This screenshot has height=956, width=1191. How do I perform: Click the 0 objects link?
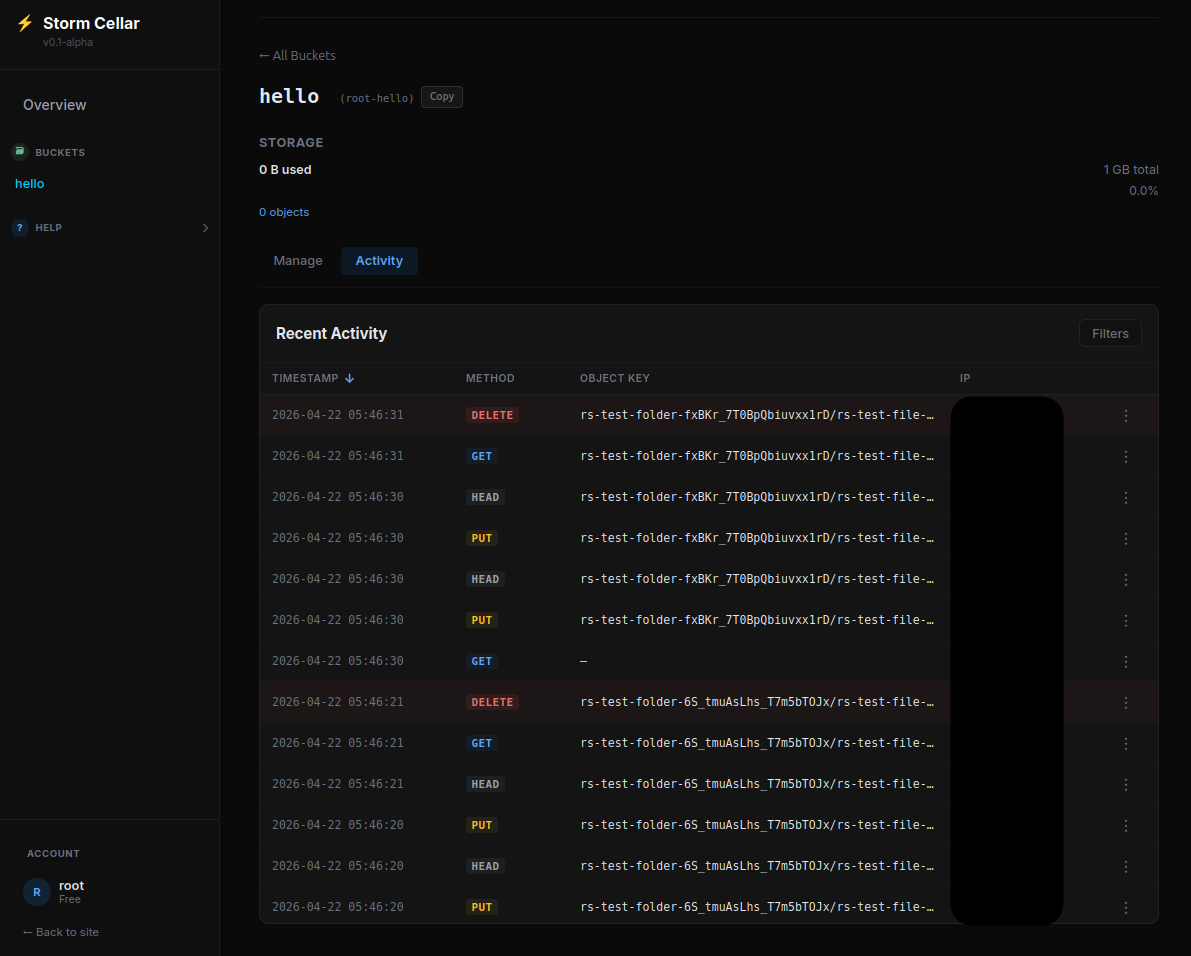[x=284, y=212]
